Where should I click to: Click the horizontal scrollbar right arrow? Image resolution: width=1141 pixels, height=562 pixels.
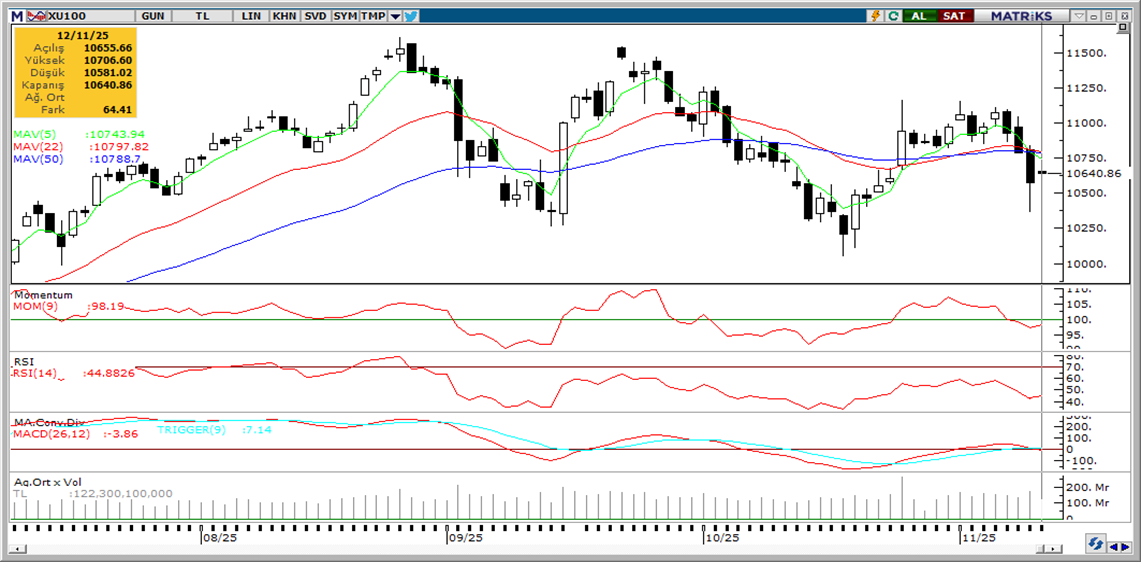click(x=1052, y=549)
